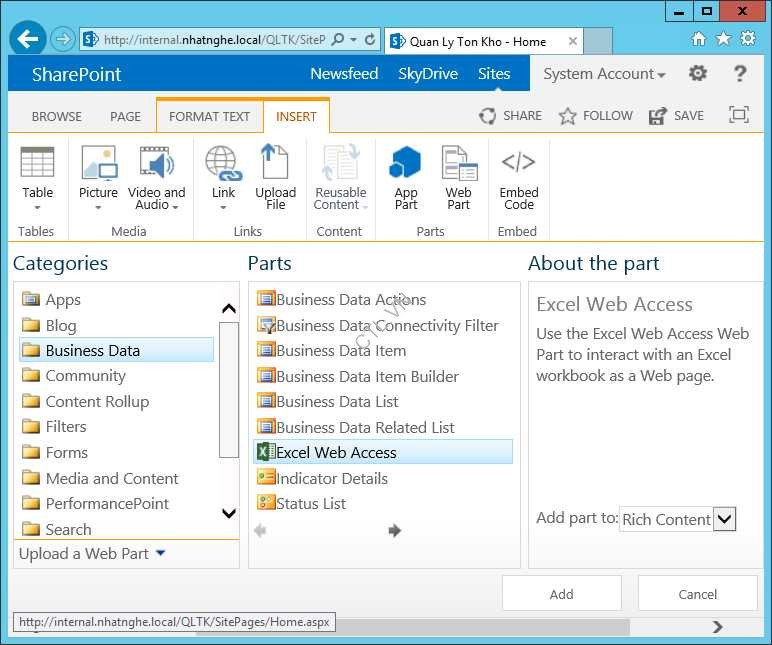Expand the System Account menu
Screen dimensions: 772x645
[x=604, y=74]
